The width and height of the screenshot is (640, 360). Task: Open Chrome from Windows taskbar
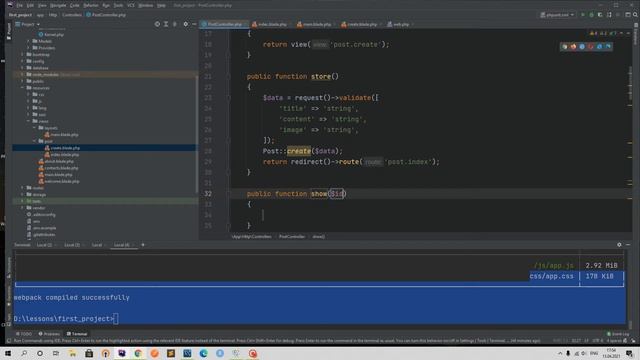point(138,353)
